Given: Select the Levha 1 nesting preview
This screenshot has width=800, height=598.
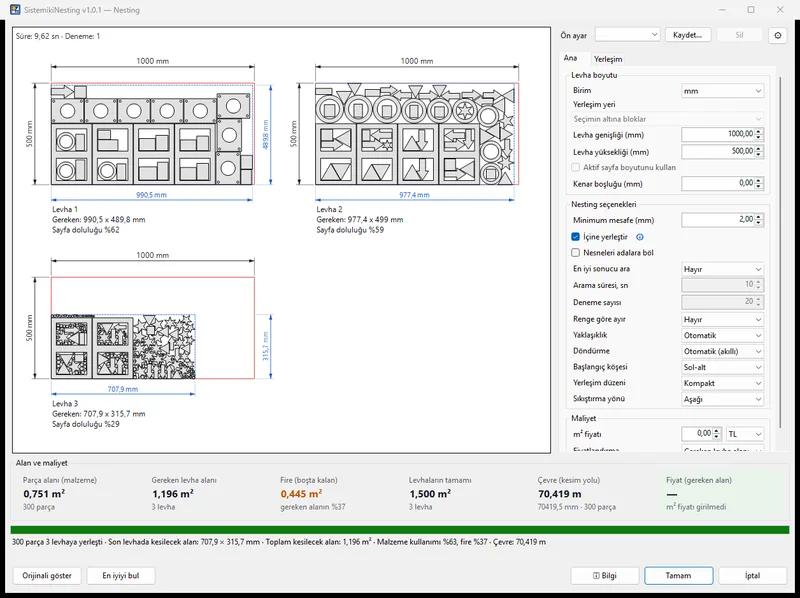Looking at the screenshot, I should [153, 134].
